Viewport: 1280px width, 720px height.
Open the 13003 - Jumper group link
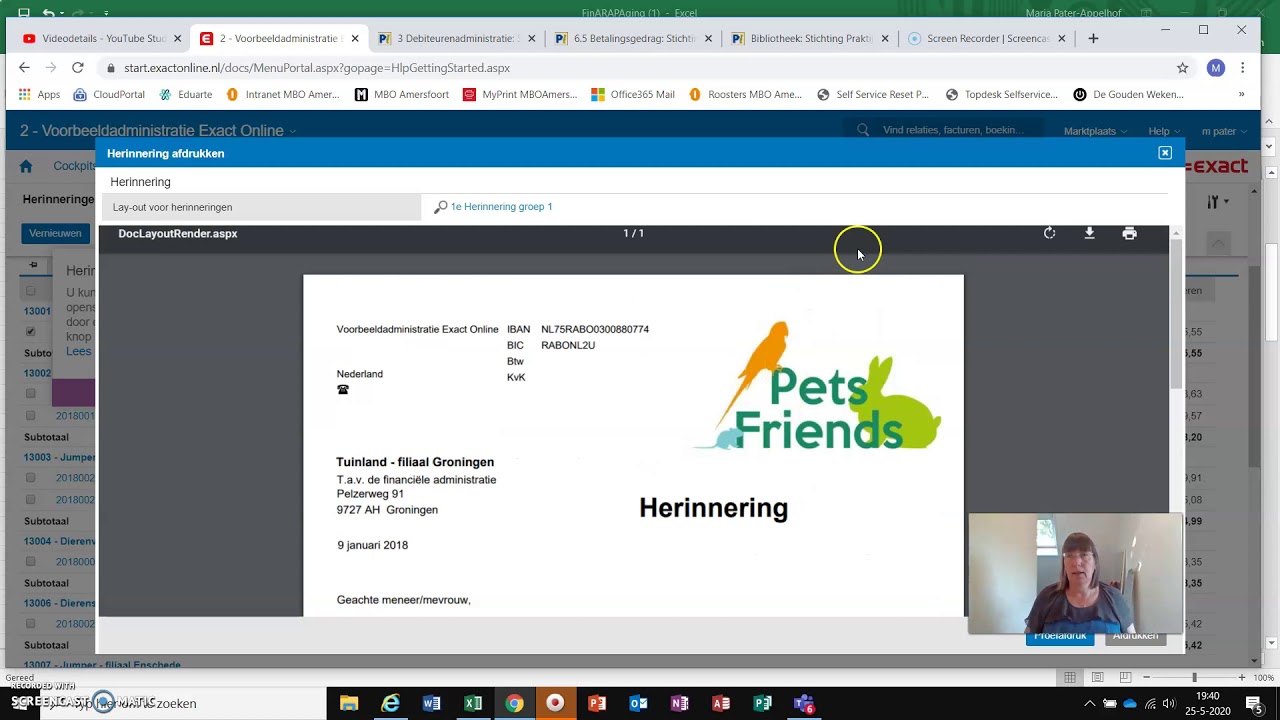(x=60, y=457)
